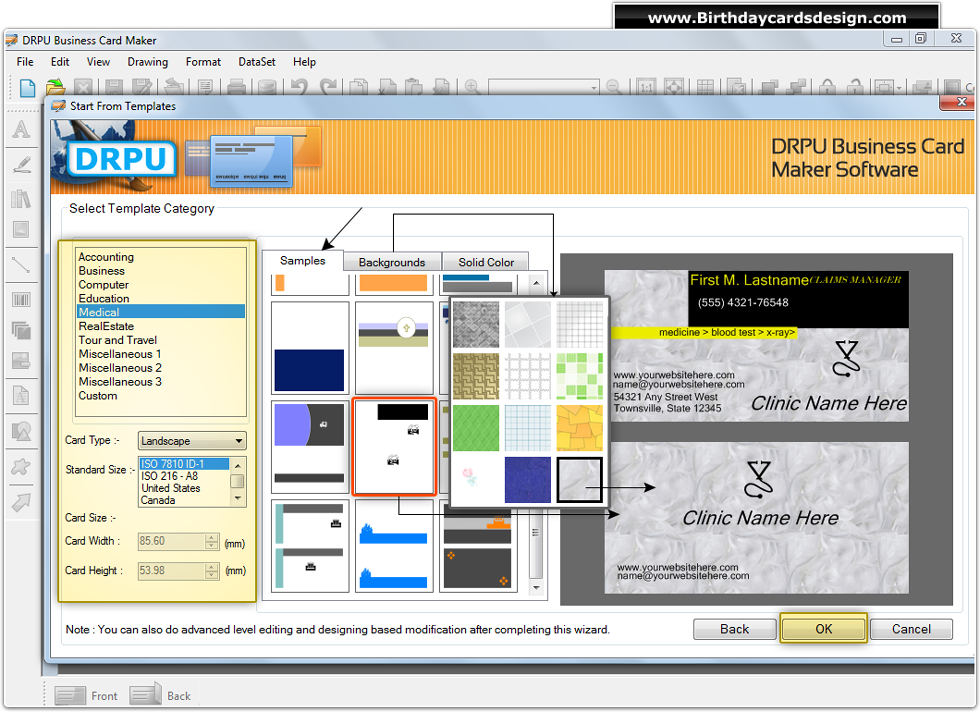Choose the green diamond background swatch

(x=476, y=428)
